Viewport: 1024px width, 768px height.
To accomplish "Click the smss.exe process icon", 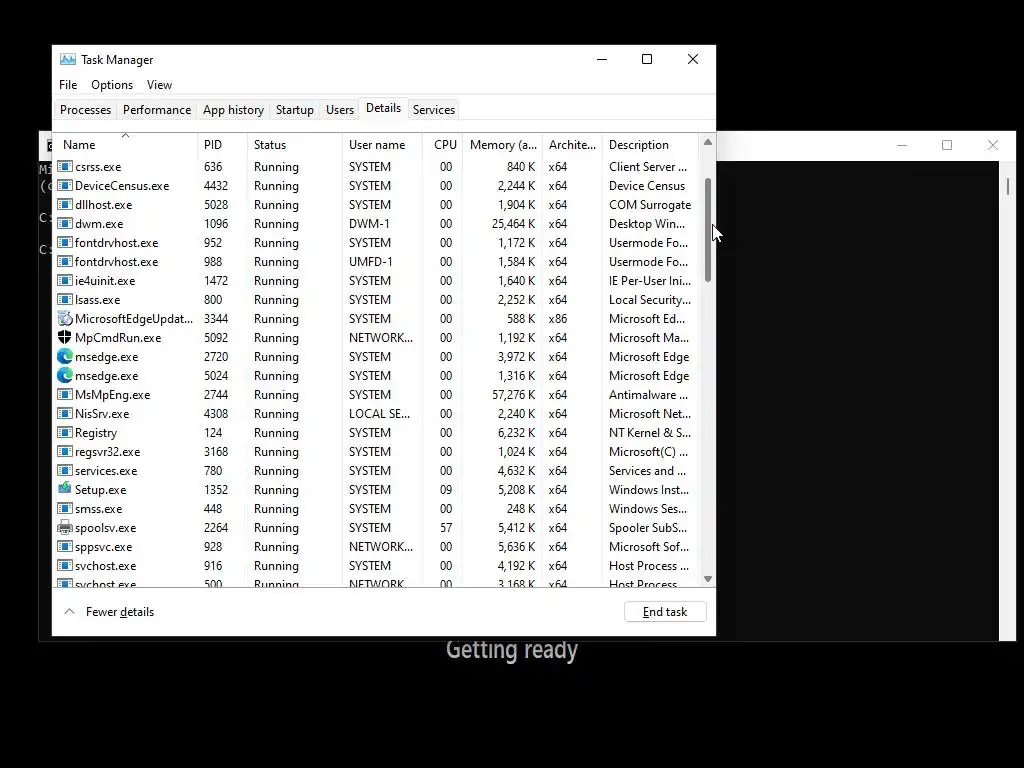I will (65, 508).
